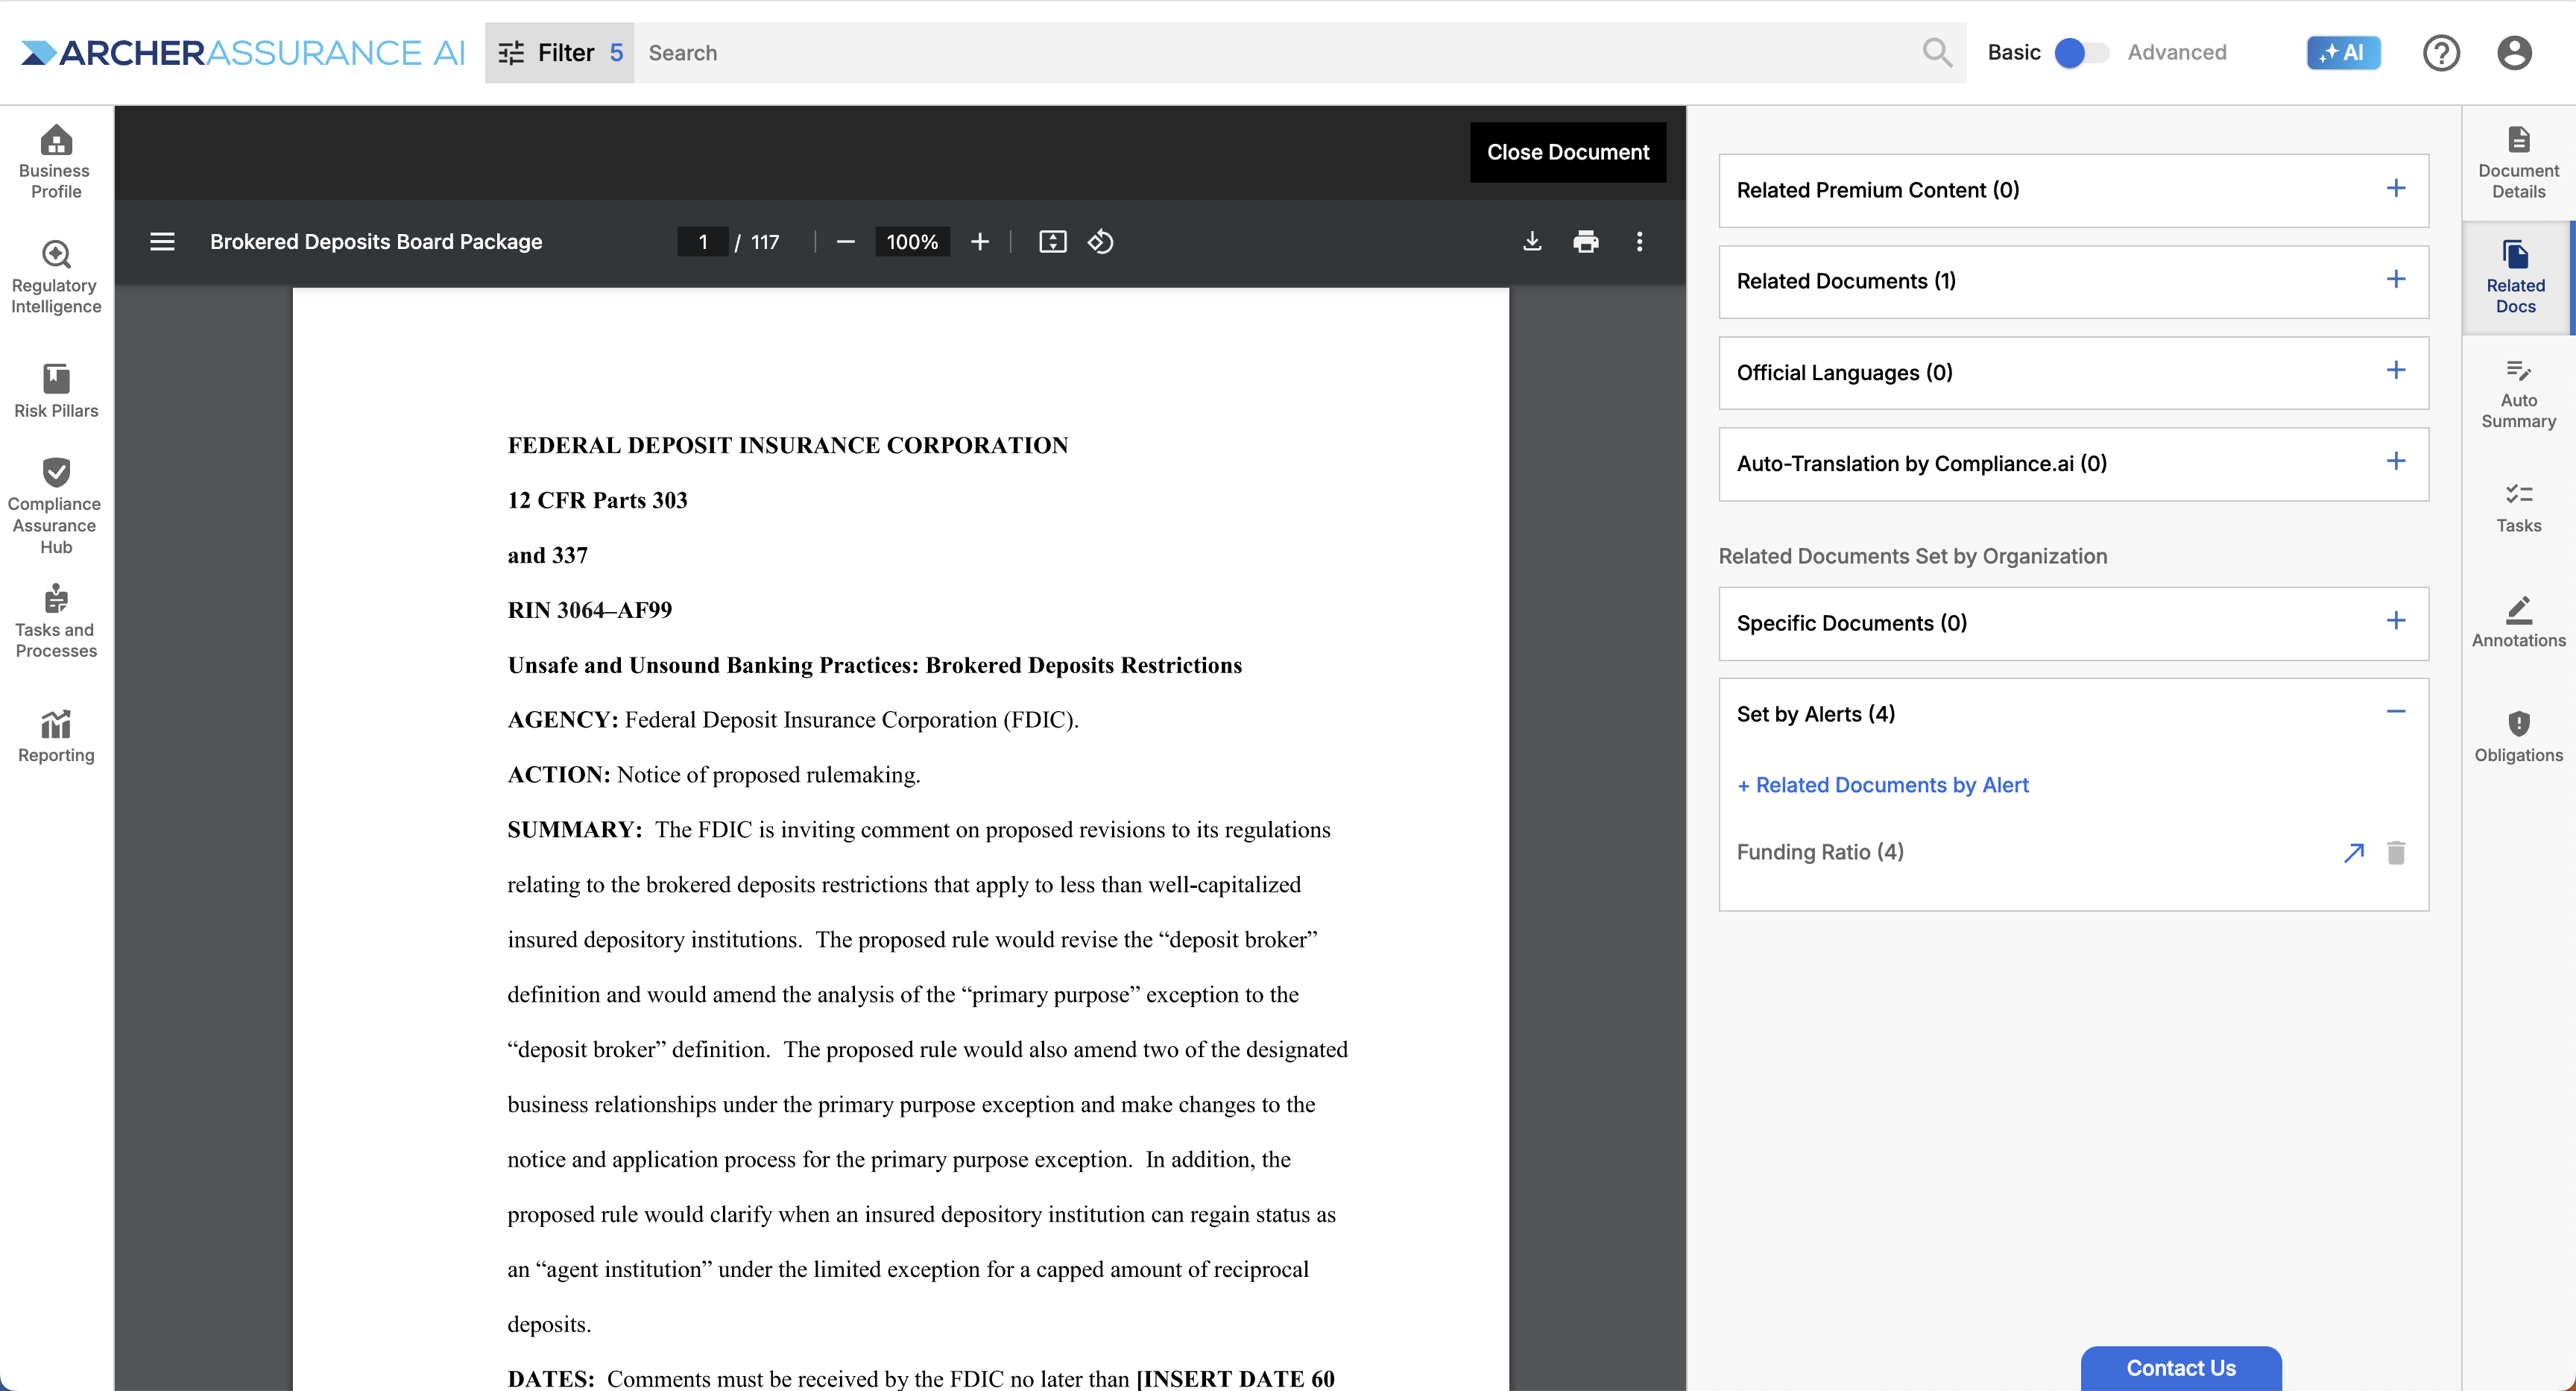Download the PDF document
This screenshot has width=2576, height=1391.
[x=1532, y=242]
